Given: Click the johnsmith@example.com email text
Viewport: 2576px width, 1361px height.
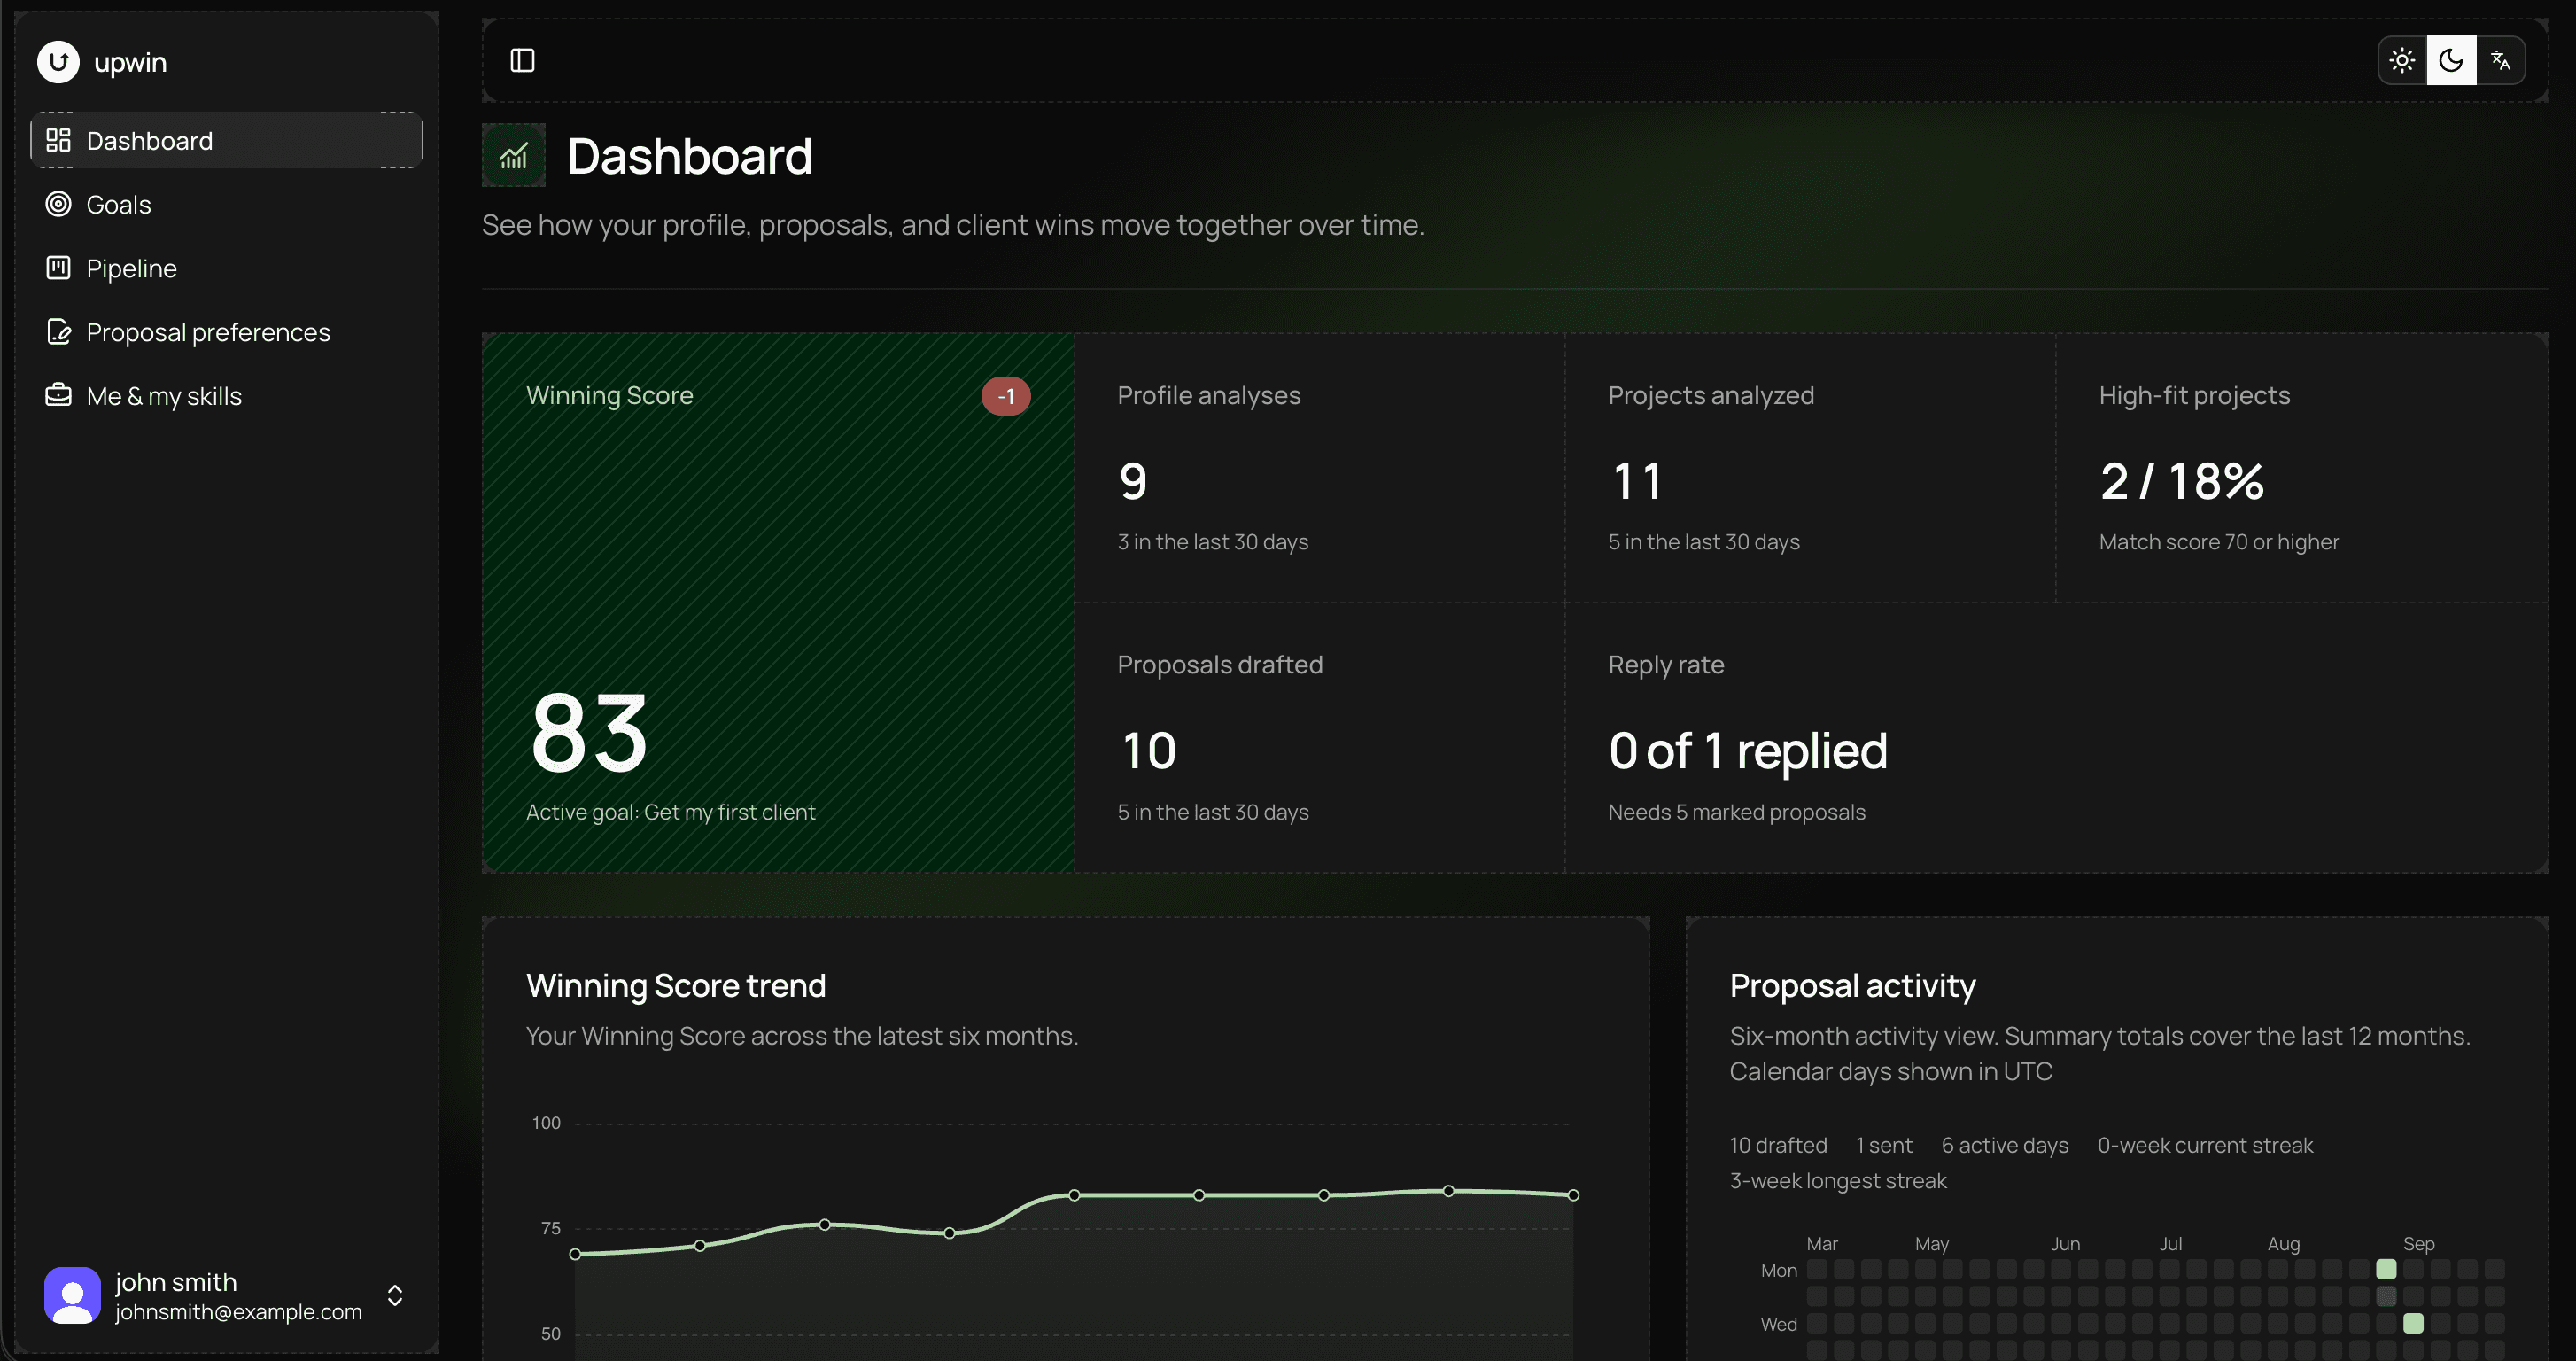Looking at the screenshot, I should tap(238, 1311).
